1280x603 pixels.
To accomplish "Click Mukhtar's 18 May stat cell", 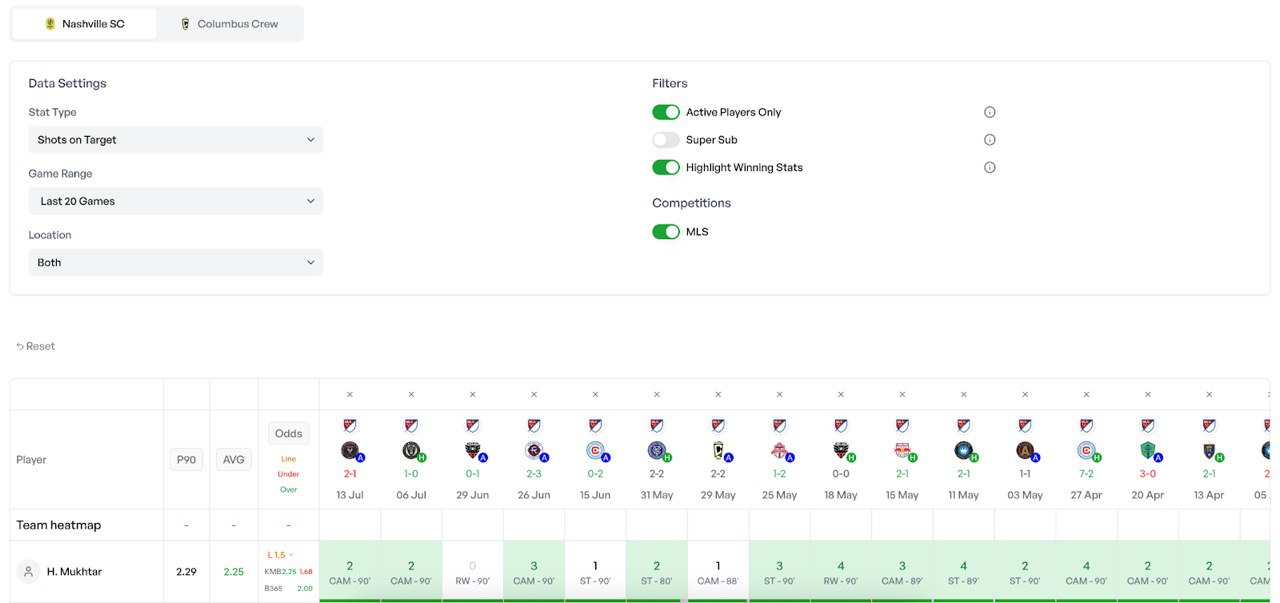I will [x=841, y=572].
